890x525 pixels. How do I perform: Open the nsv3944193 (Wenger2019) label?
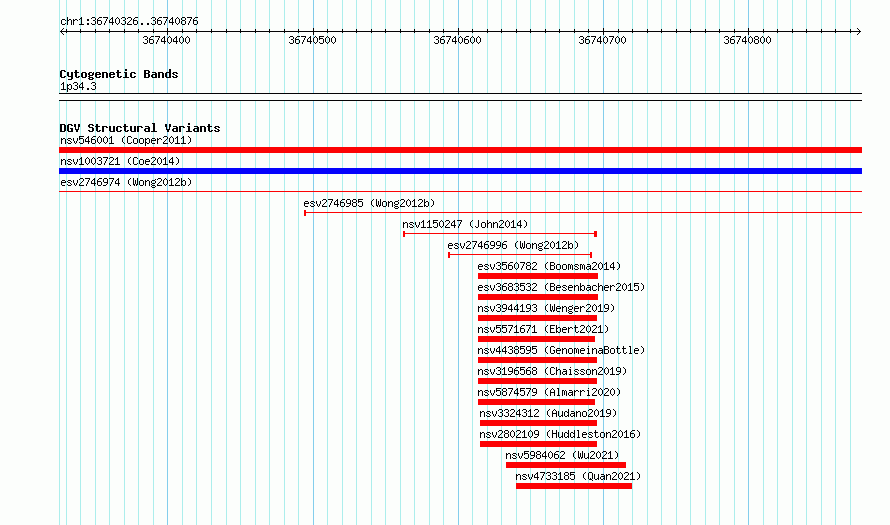click(546, 308)
